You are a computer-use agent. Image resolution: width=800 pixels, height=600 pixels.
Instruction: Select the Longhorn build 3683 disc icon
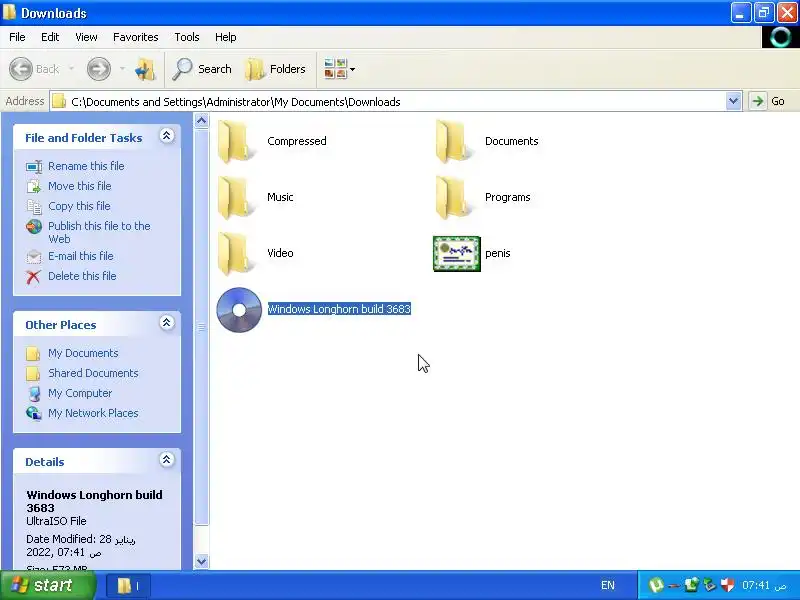click(239, 310)
